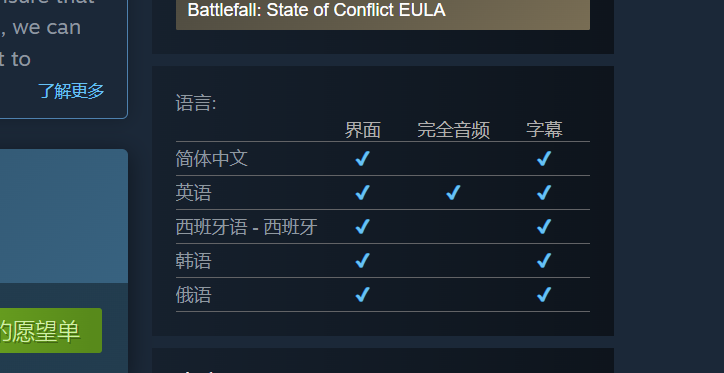Open the Battlefall: State of Conflict EULA
This screenshot has width=724, height=373.
click(383, 11)
